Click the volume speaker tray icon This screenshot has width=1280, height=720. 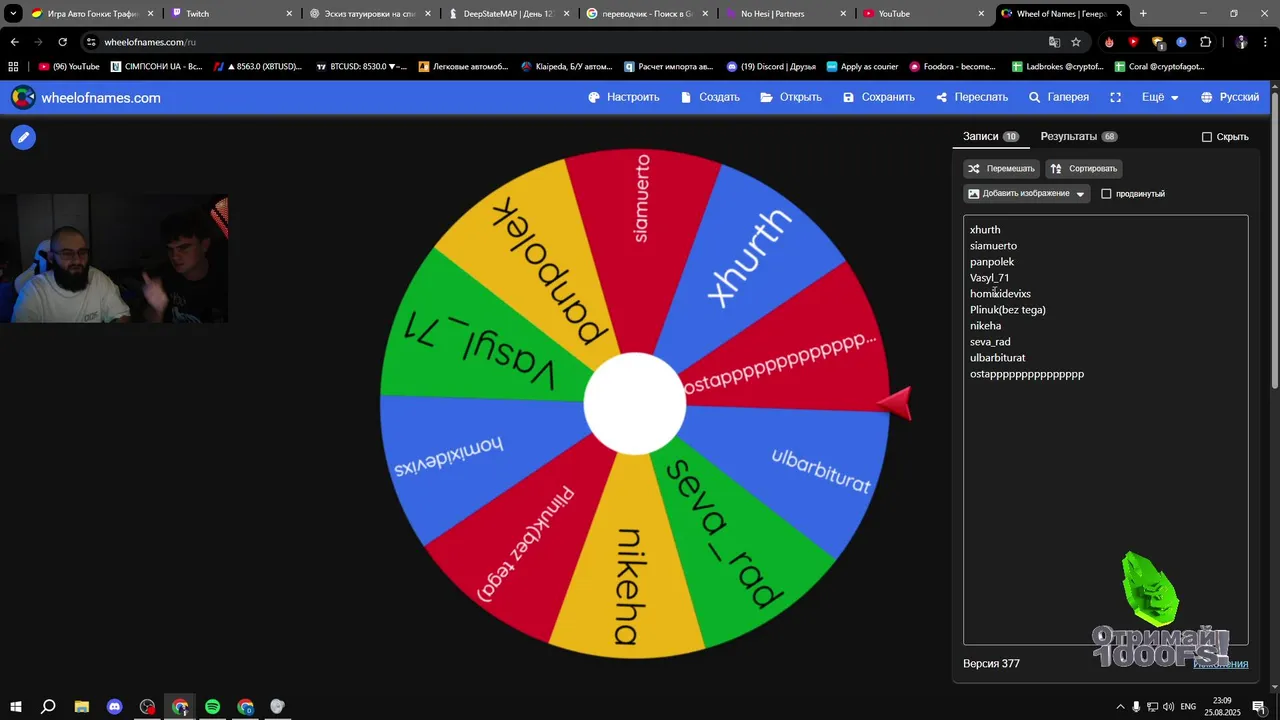(1168, 707)
